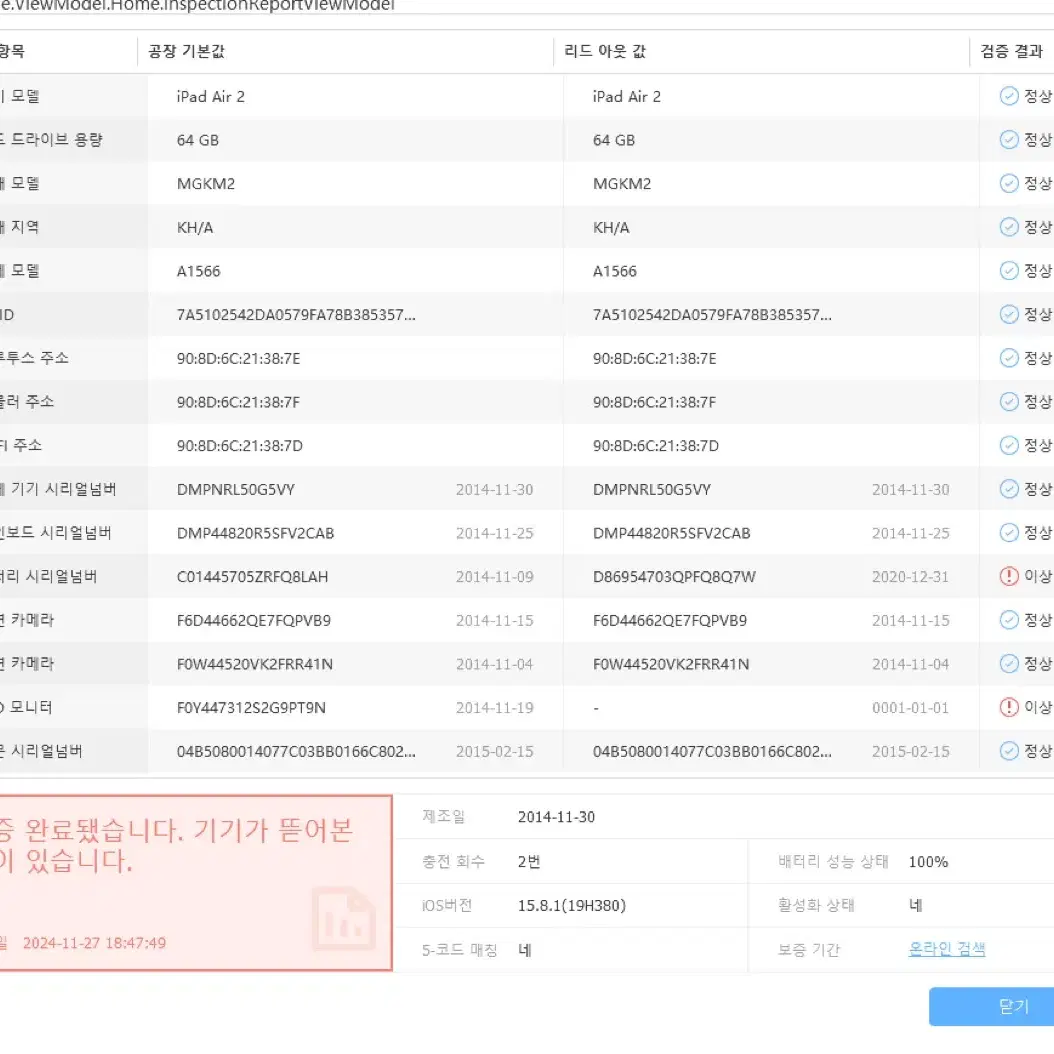Image resolution: width=1054 pixels, height=1054 pixels.
Task: Click the red verification complete message
Action: 176,846
